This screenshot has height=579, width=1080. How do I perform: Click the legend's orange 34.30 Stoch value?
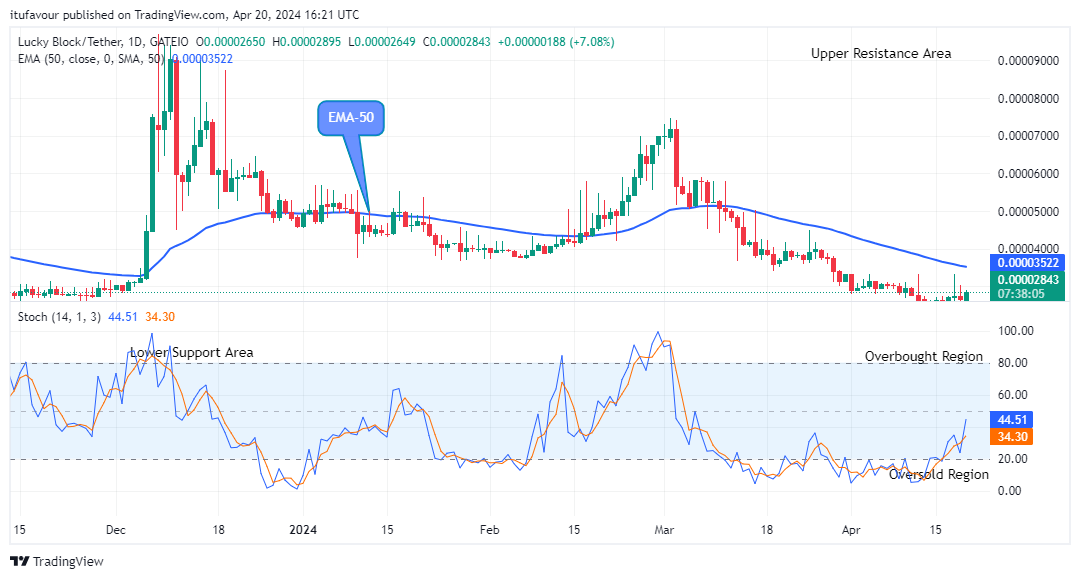[x=160, y=317]
